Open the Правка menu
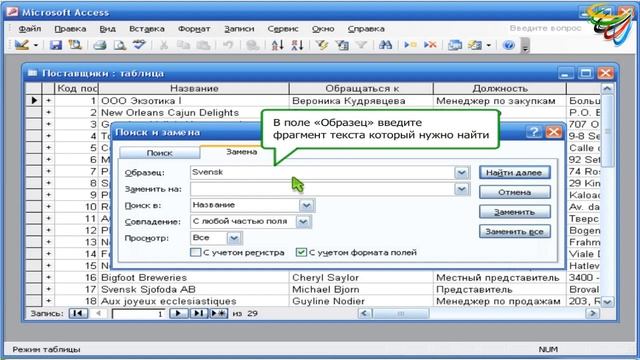This screenshot has width=640, height=360. pos(70,29)
